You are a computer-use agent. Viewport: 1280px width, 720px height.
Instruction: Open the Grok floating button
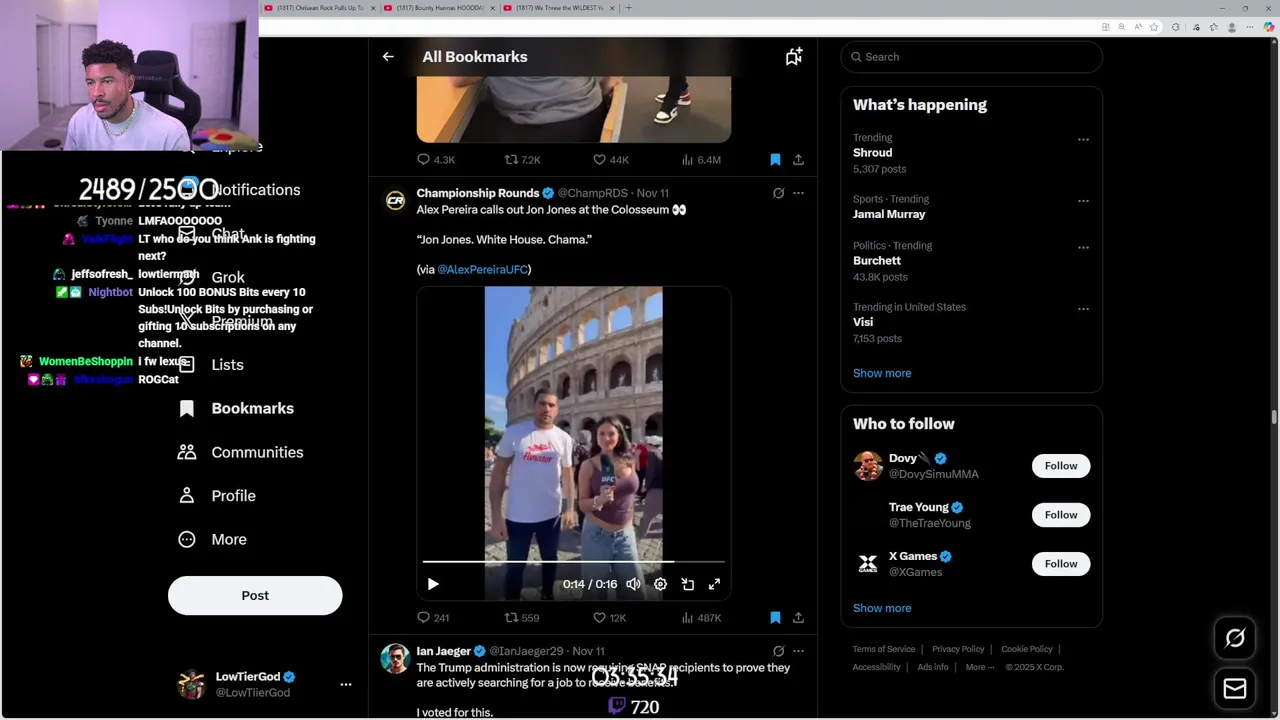click(x=1235, y=638)
